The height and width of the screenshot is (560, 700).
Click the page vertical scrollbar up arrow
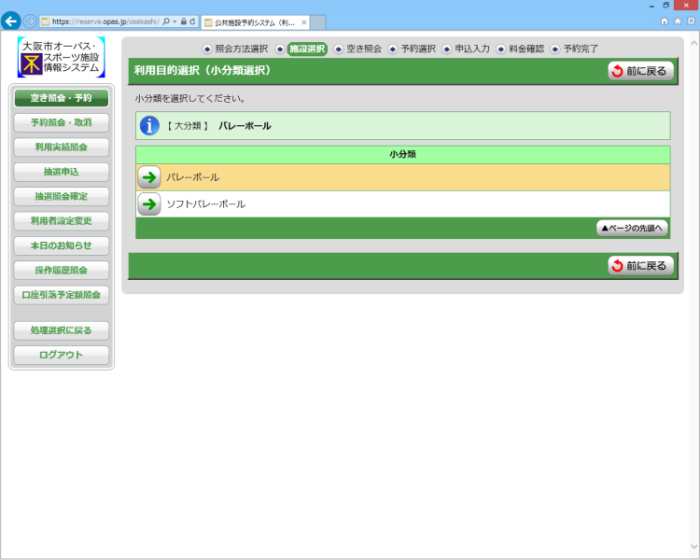click(x=694, y=43)
